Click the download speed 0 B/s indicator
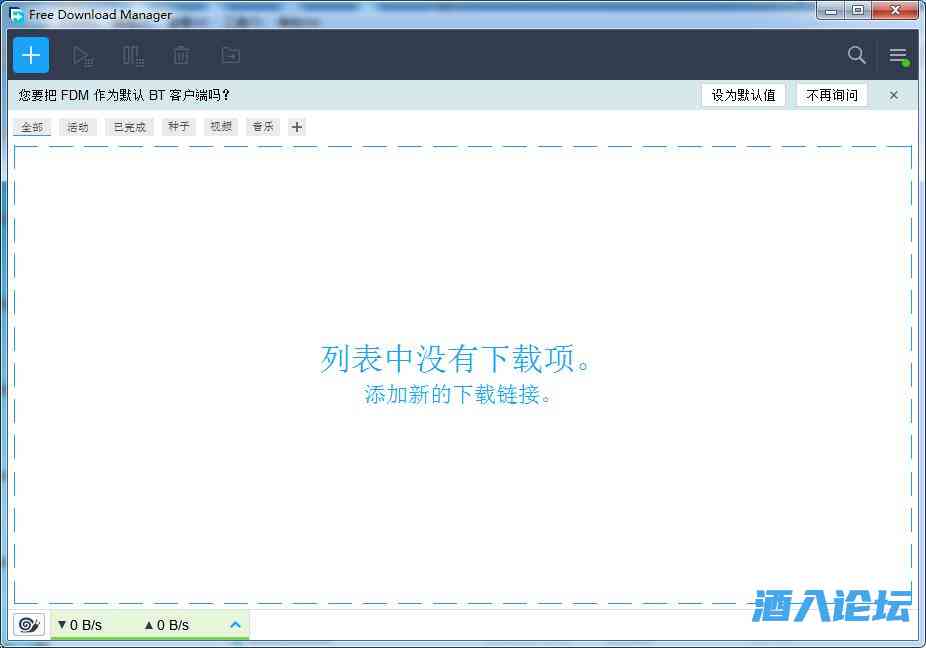This screenshot has height=648, width=926. click(x=80, y=625)
